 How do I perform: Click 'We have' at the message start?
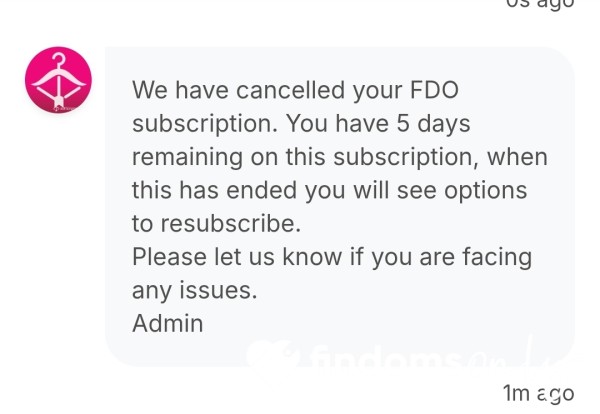tap(180, 90)
